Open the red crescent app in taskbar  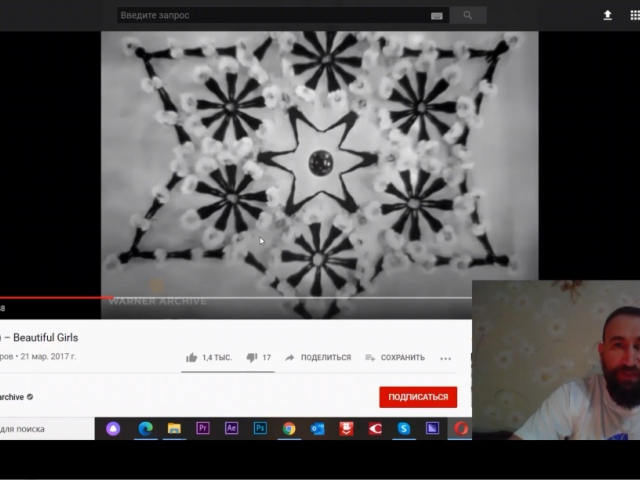pyautogui.click(x=375, y=429)
